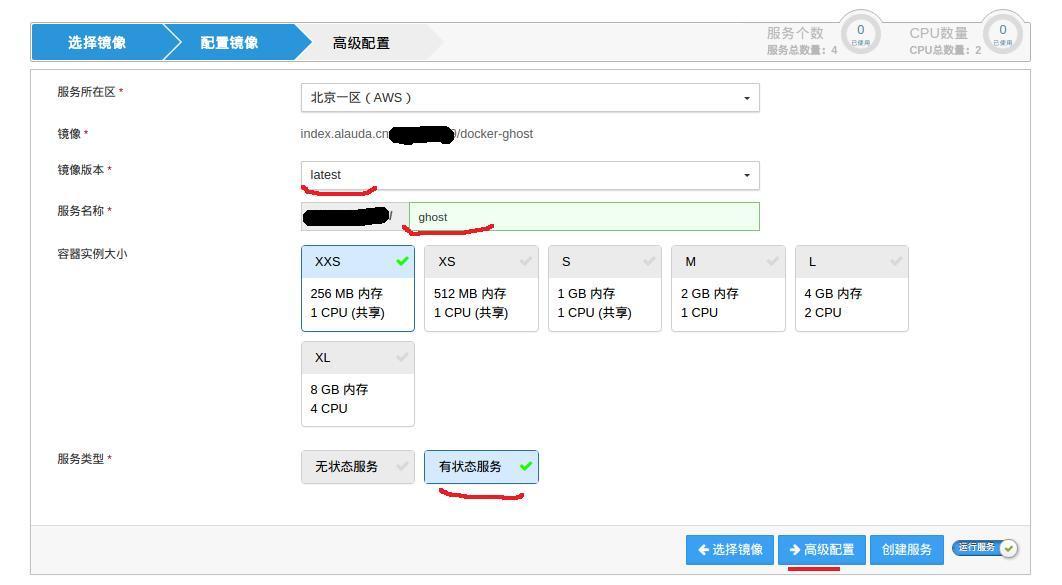
Task: Switch to the 配置镜像 step tab
Action: (x=229, y=42)
